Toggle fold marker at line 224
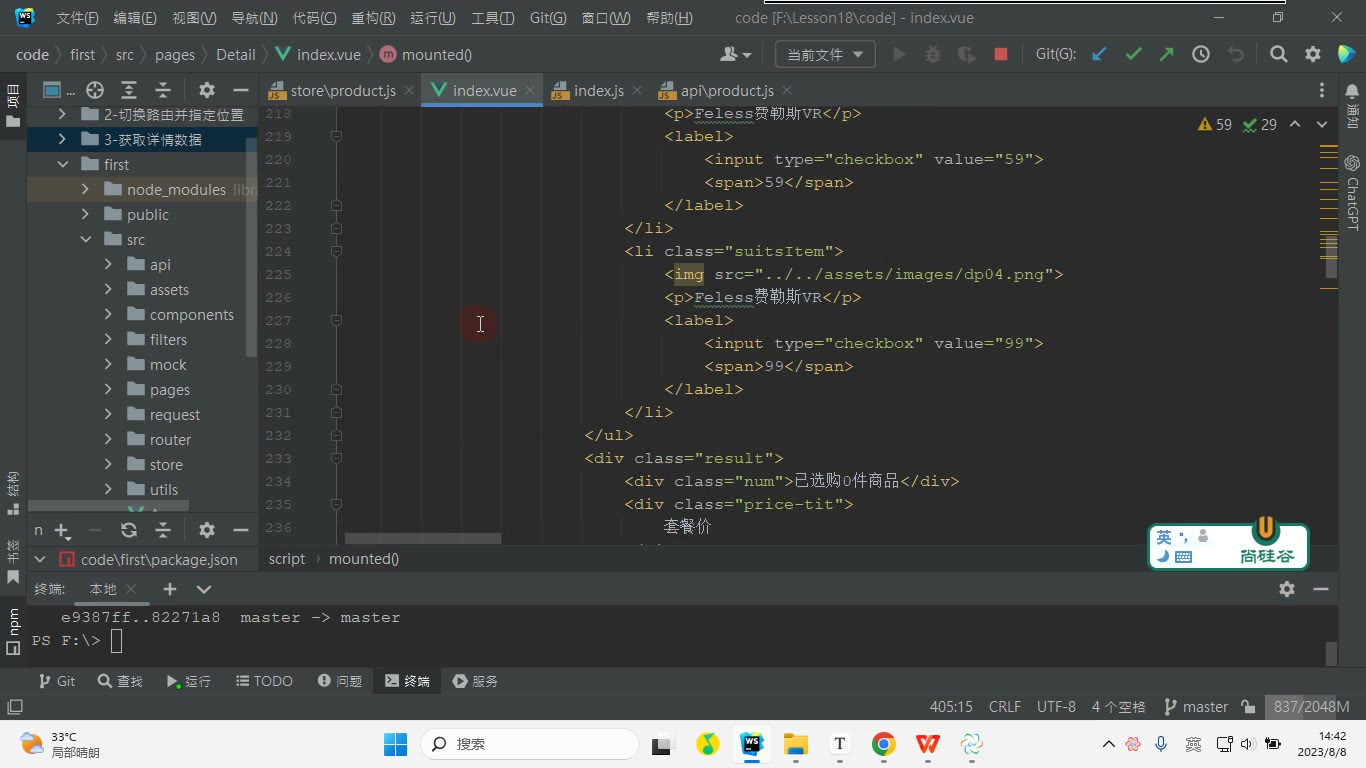Screen dimensions: 1366x768 click(336, 251)
